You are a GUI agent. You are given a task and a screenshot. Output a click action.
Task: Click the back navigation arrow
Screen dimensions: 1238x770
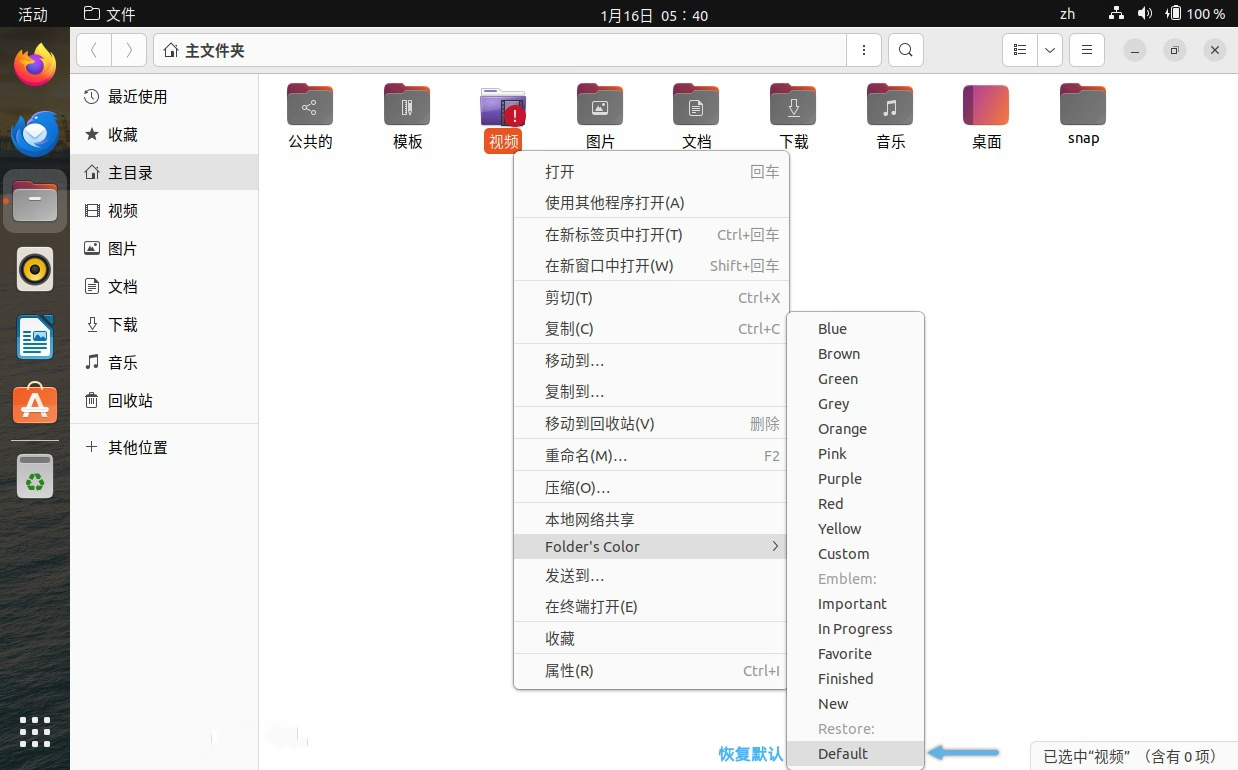pos(93,49)
